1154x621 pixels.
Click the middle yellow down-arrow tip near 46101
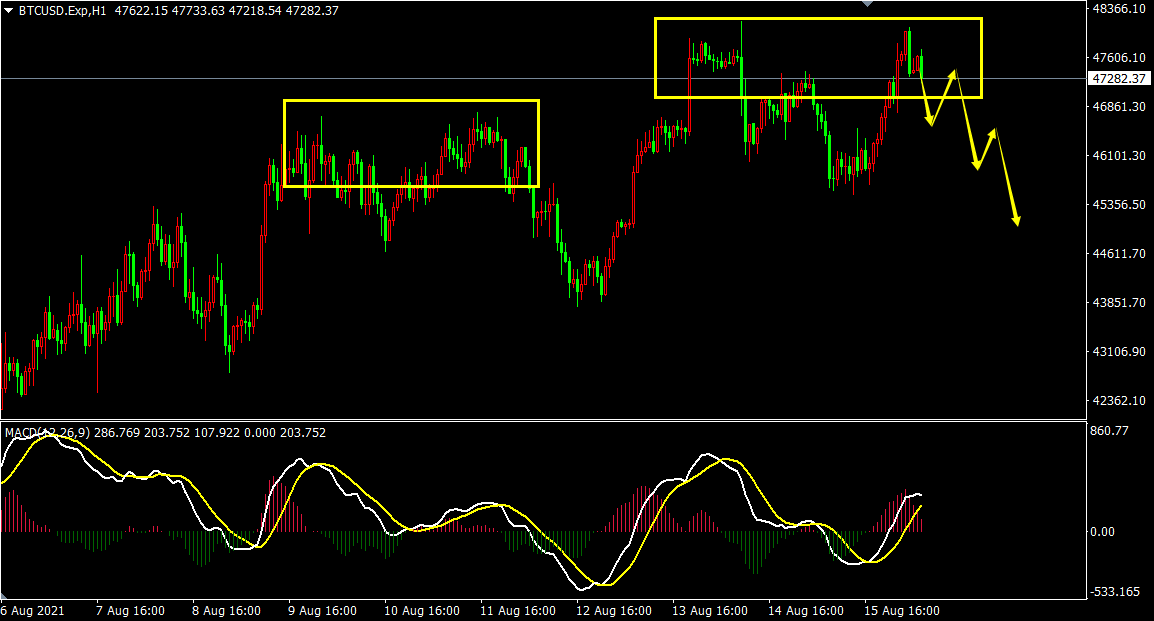click(977, 166)
